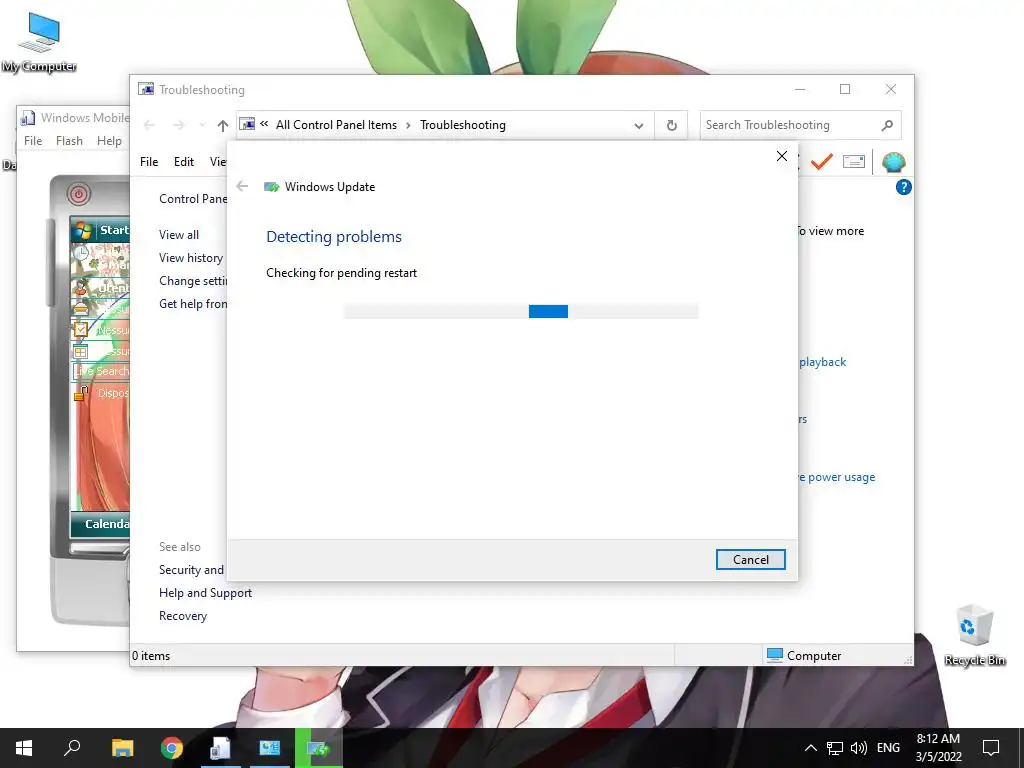This screenshot has height=768, width=1024.
Task: Open Google Chrome from taskbar
Action: (x=171, y=748)
